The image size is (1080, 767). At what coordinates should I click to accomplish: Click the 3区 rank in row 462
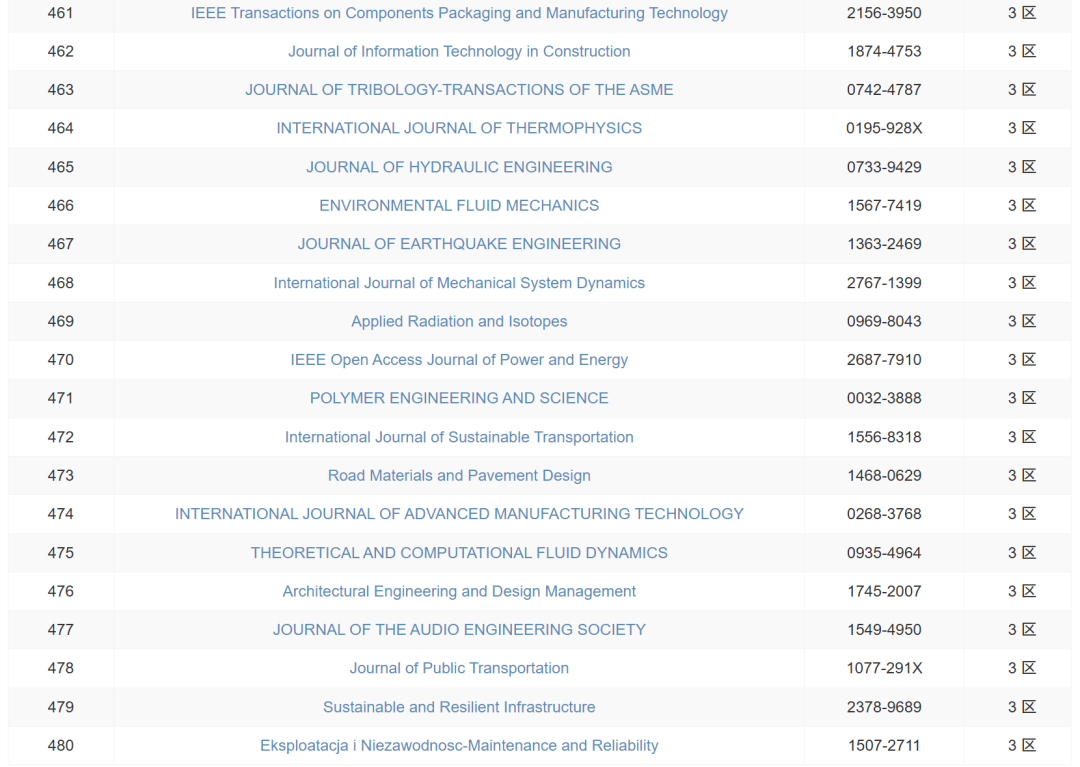(1021, 52)
